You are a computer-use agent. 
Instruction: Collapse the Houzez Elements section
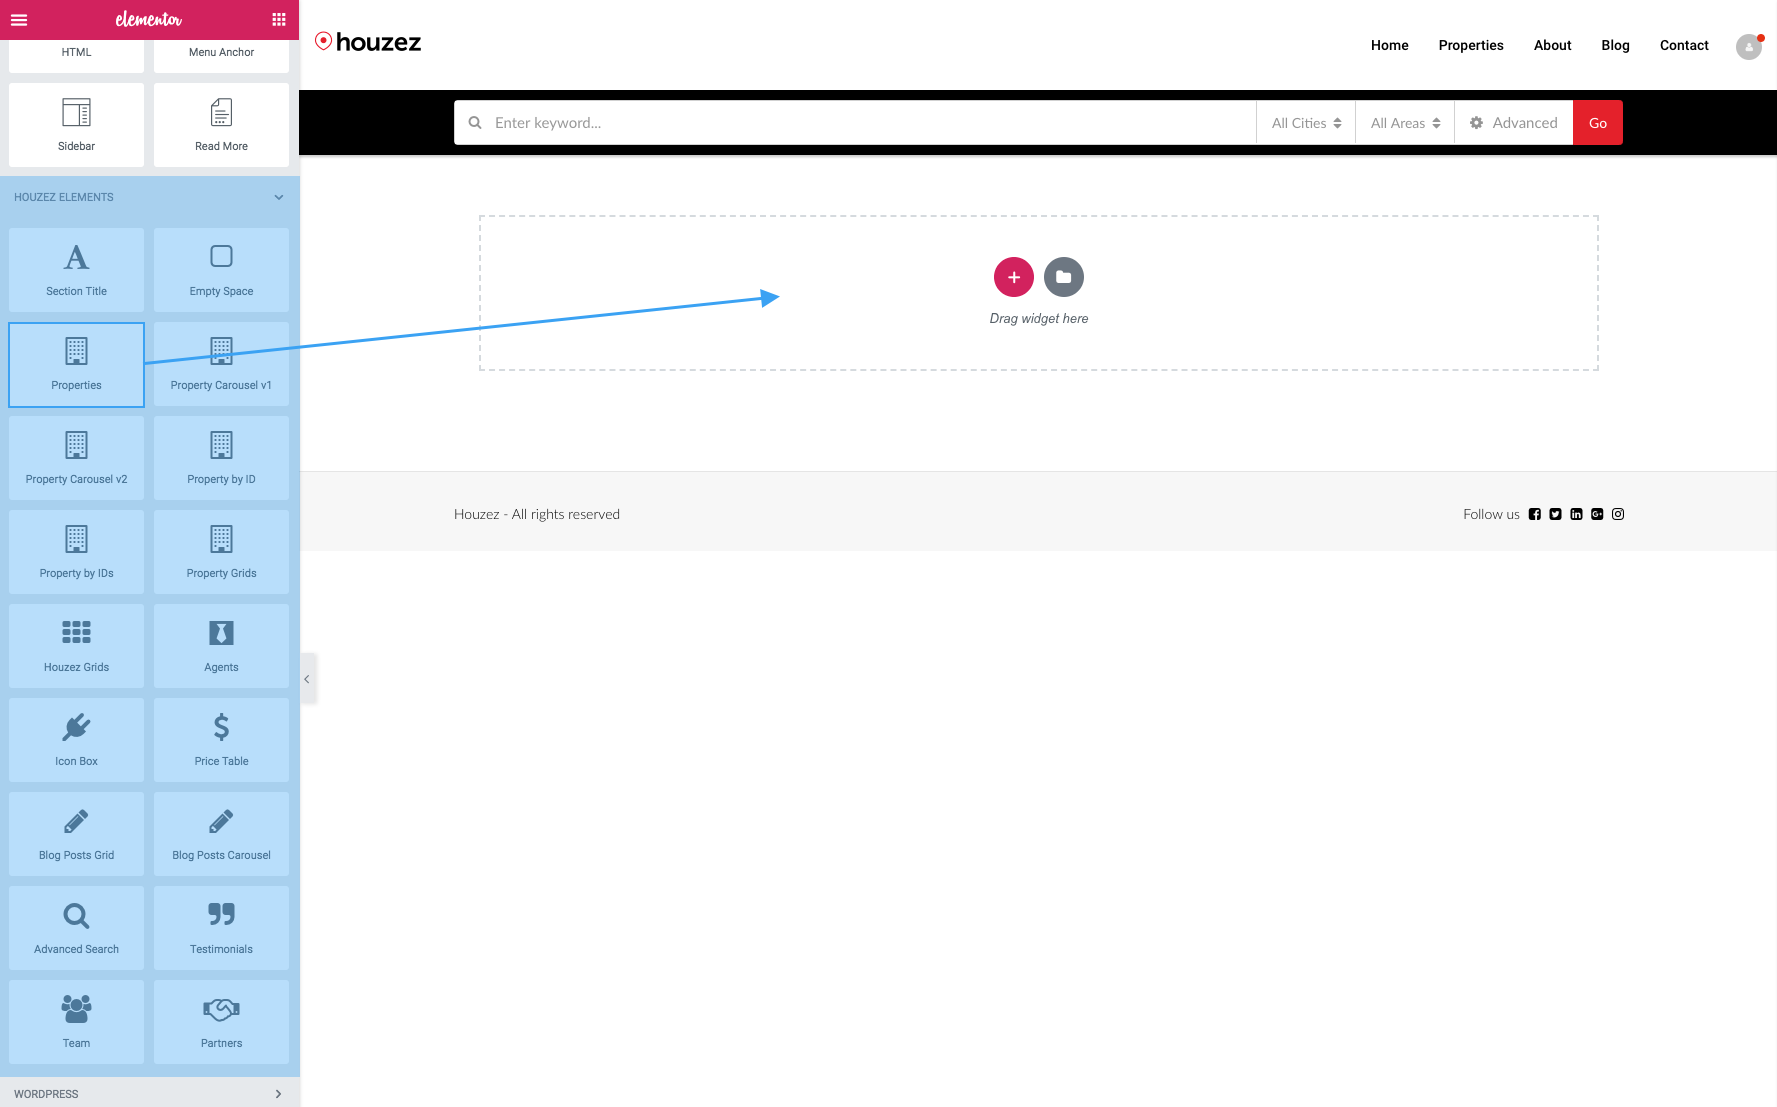point(150,197)
